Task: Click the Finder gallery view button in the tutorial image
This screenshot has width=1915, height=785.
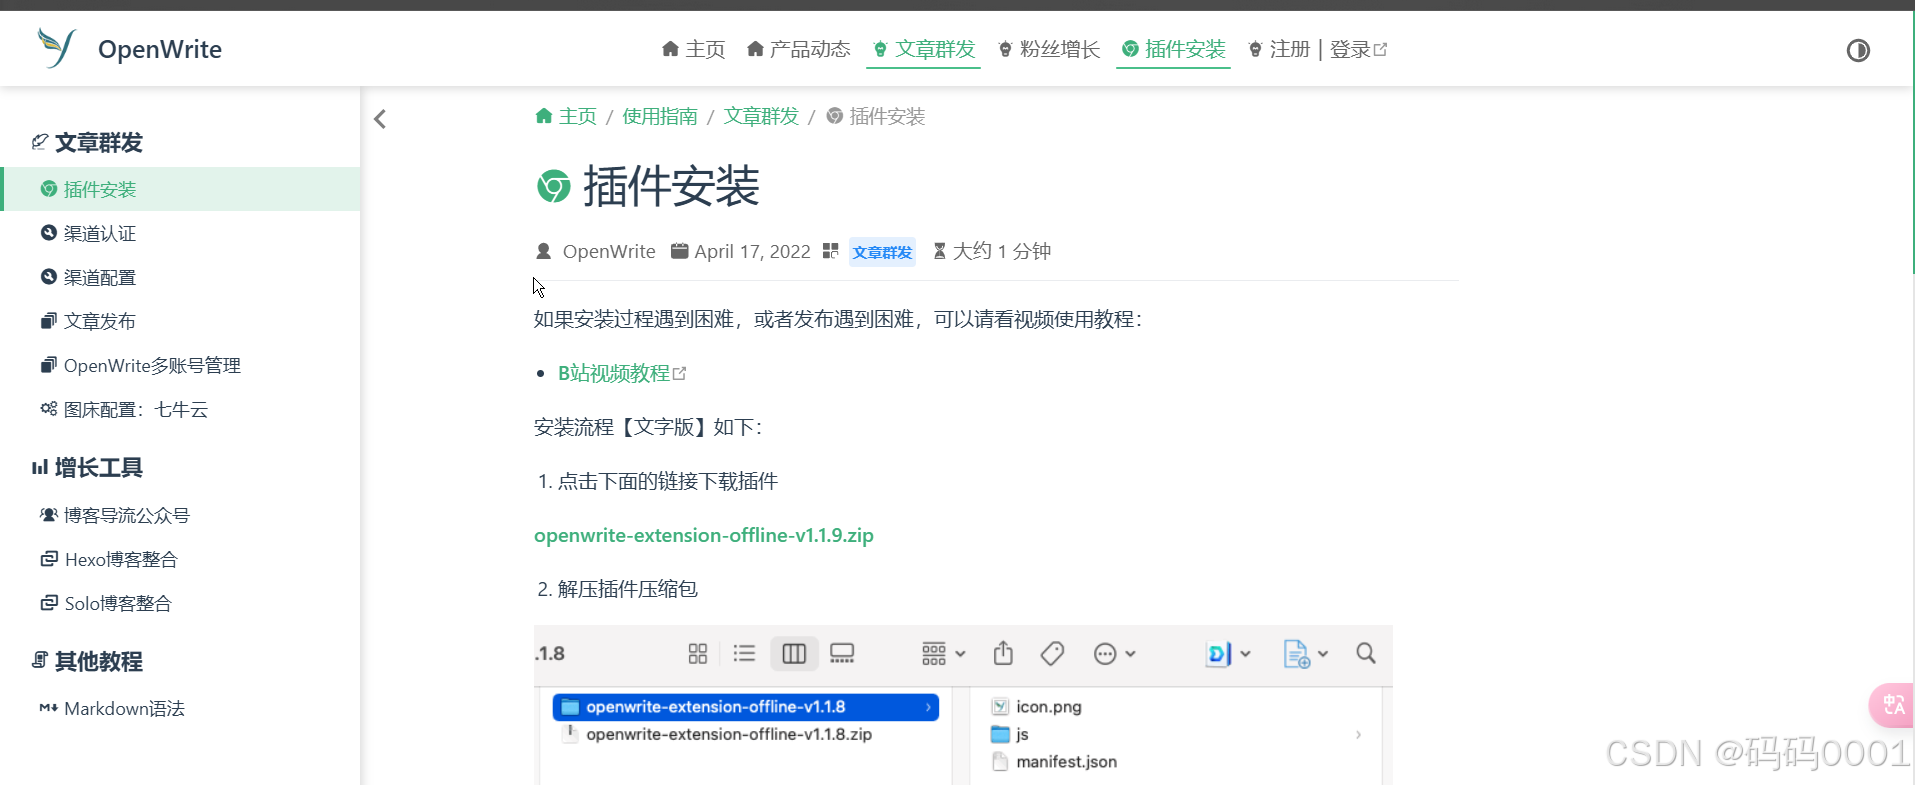Action: 842,654
